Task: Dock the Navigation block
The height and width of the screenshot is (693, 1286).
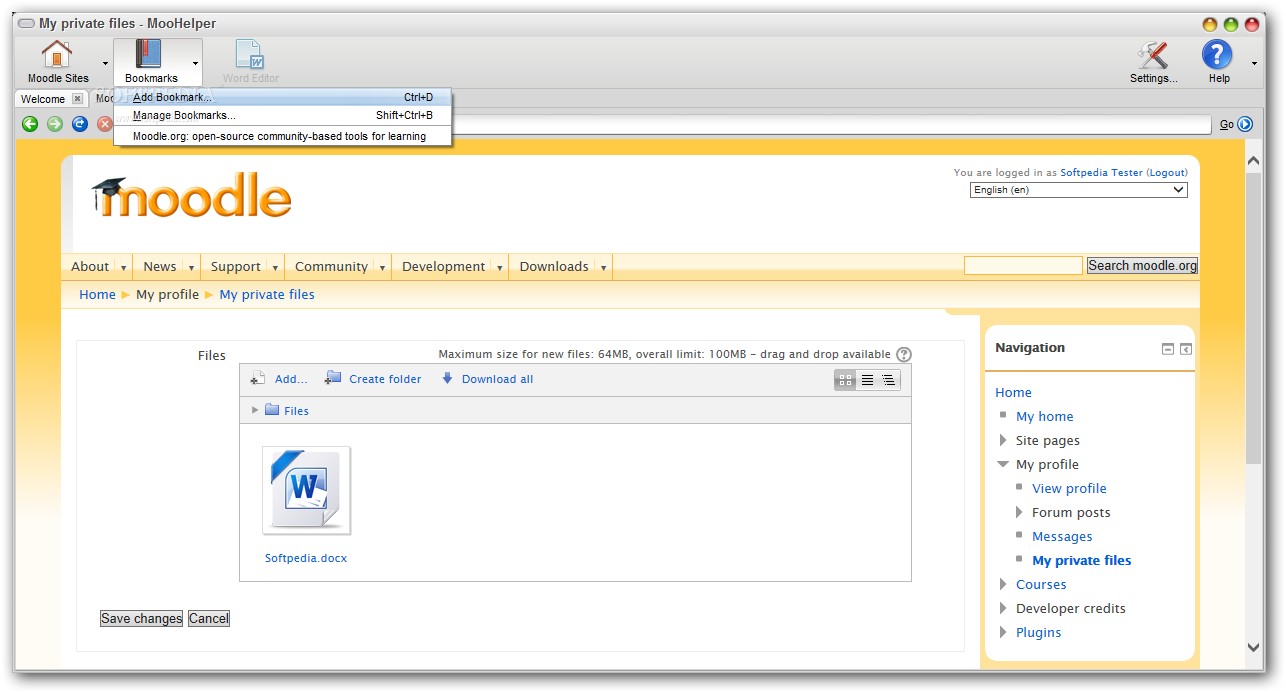Action: pyautogui.click(x=1186, y=349)
